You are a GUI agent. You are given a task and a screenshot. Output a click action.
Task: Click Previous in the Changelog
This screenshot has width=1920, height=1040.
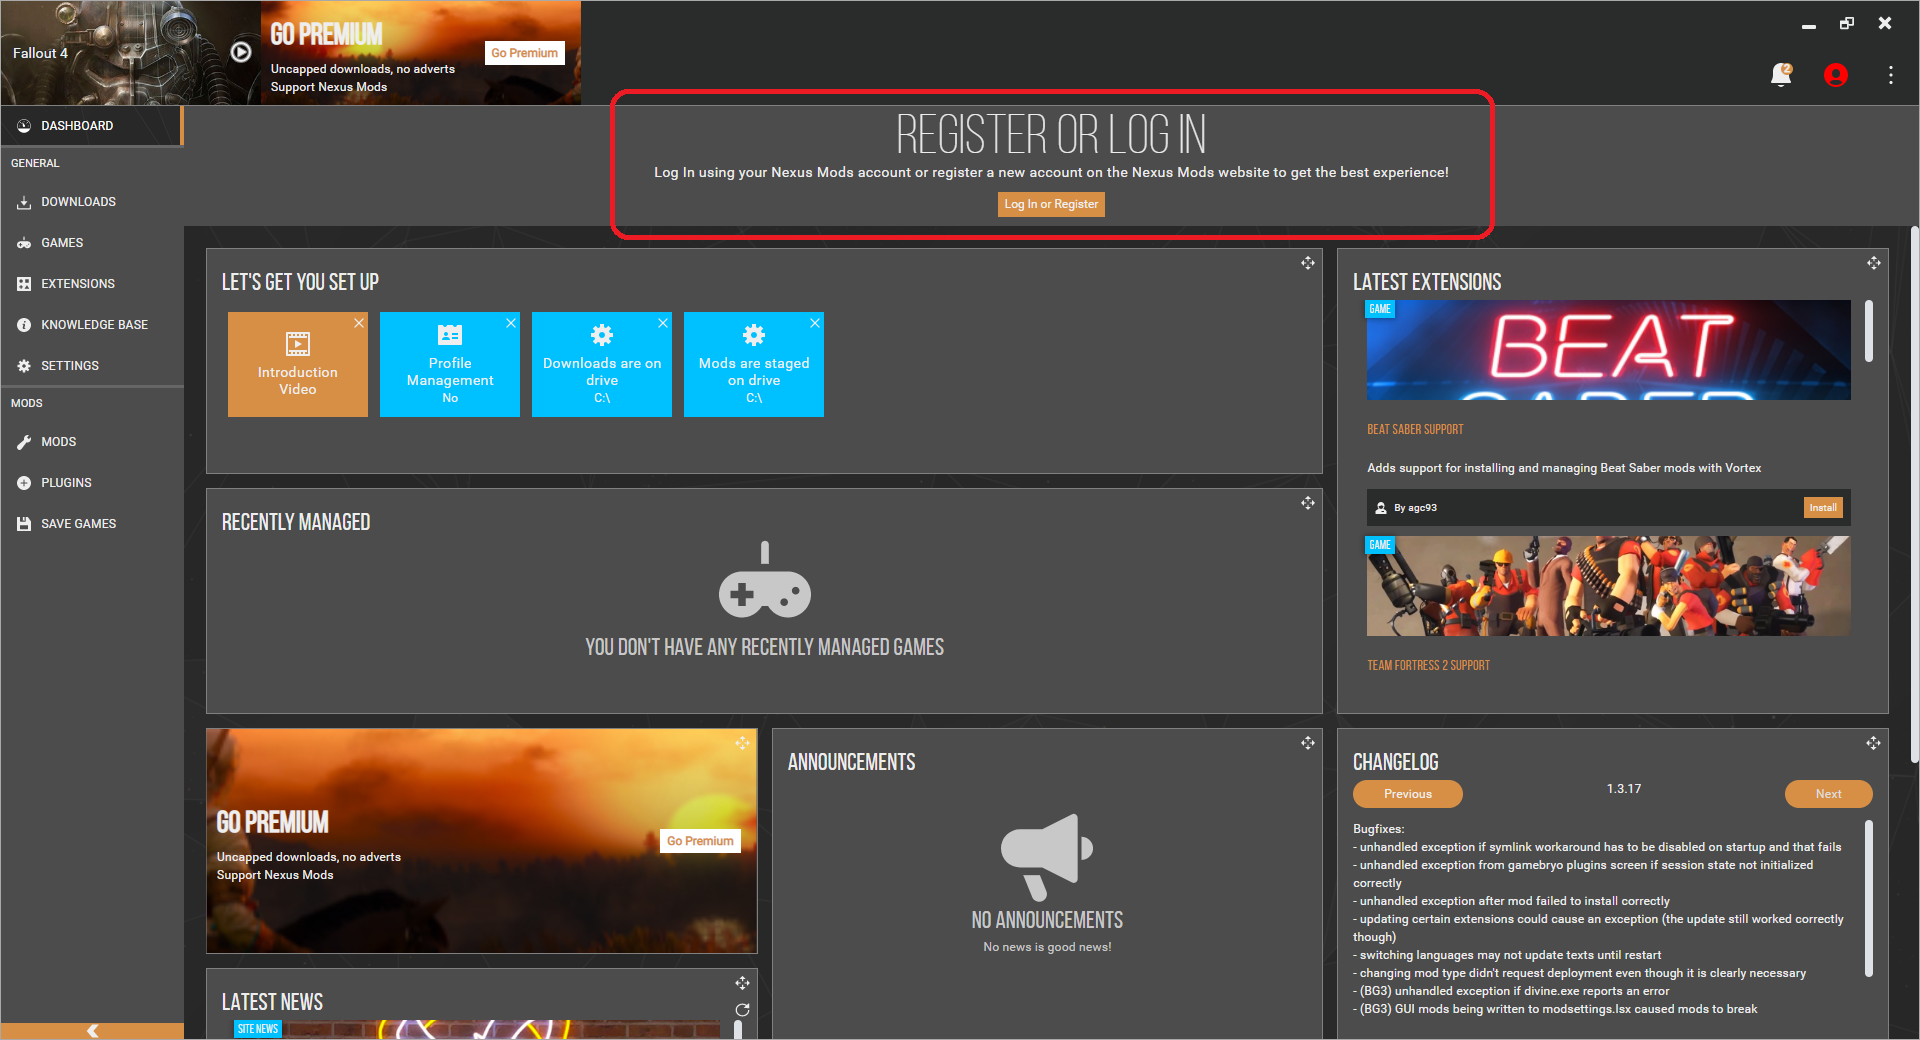pyautogui.click(x=1408, y=794)
